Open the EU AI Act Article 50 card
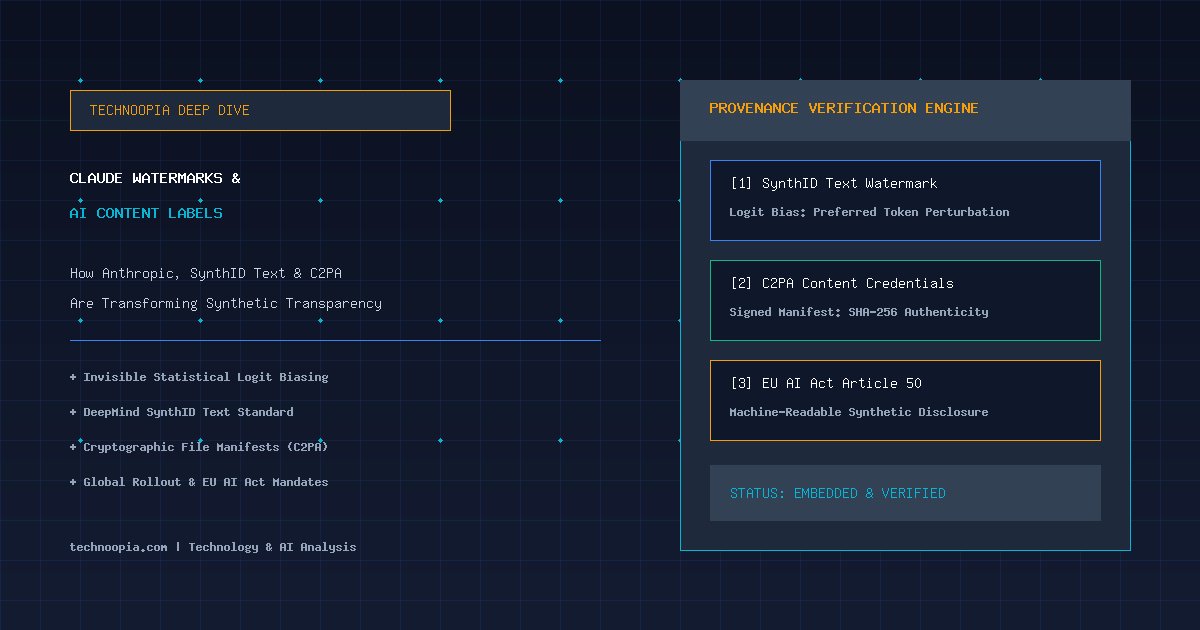This screenshot has height=630, width=1200. (x=905, y=400)
